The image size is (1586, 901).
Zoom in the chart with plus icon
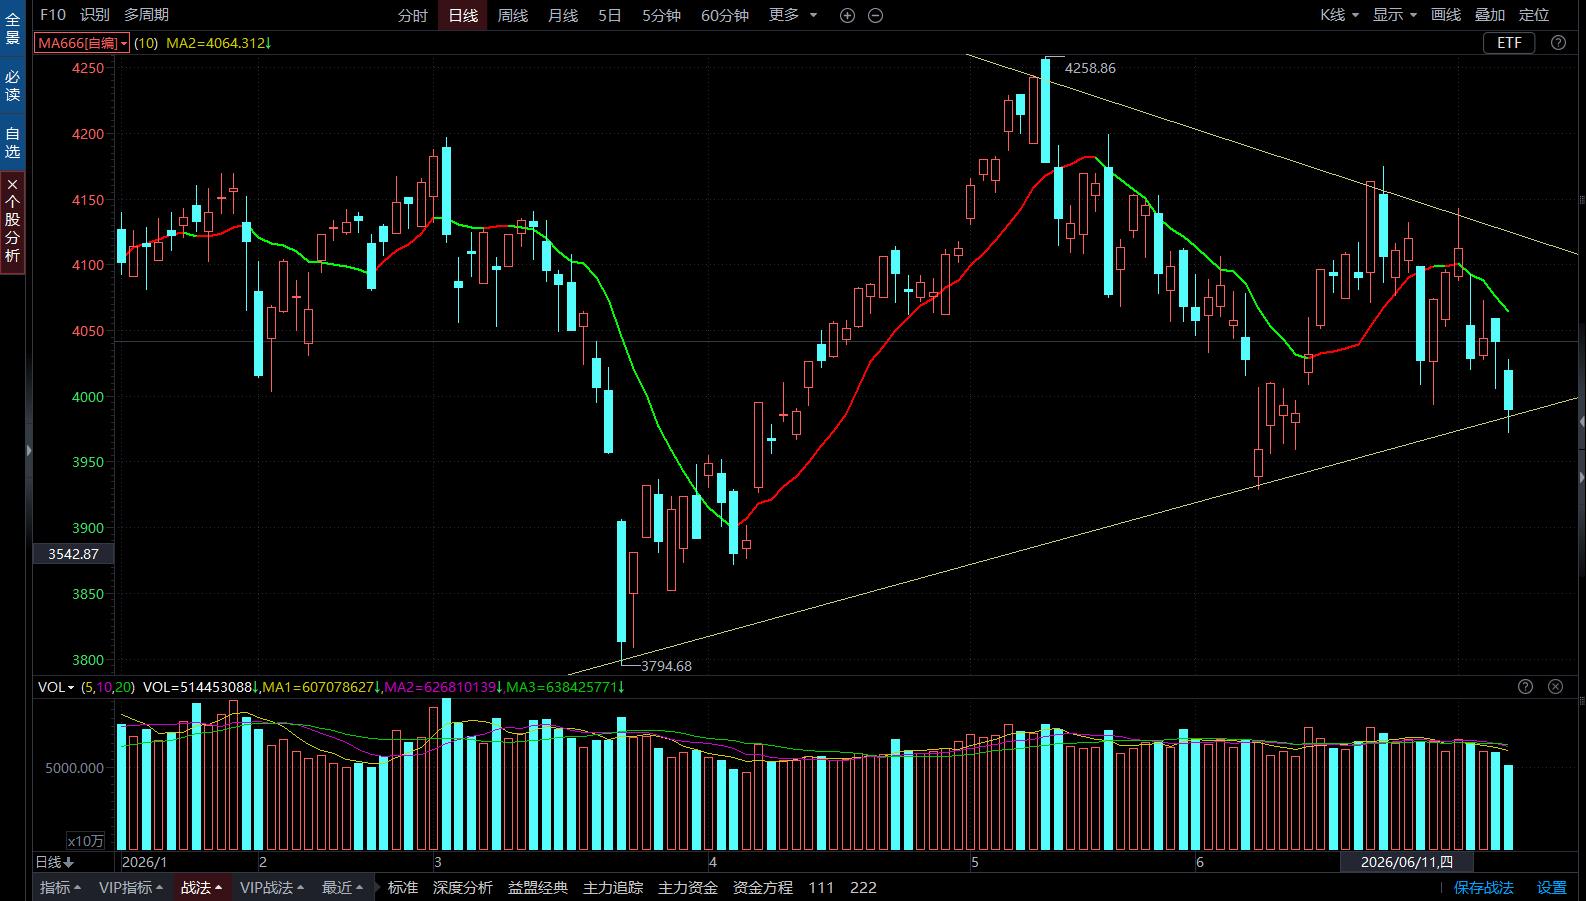(x=847, y=15)
